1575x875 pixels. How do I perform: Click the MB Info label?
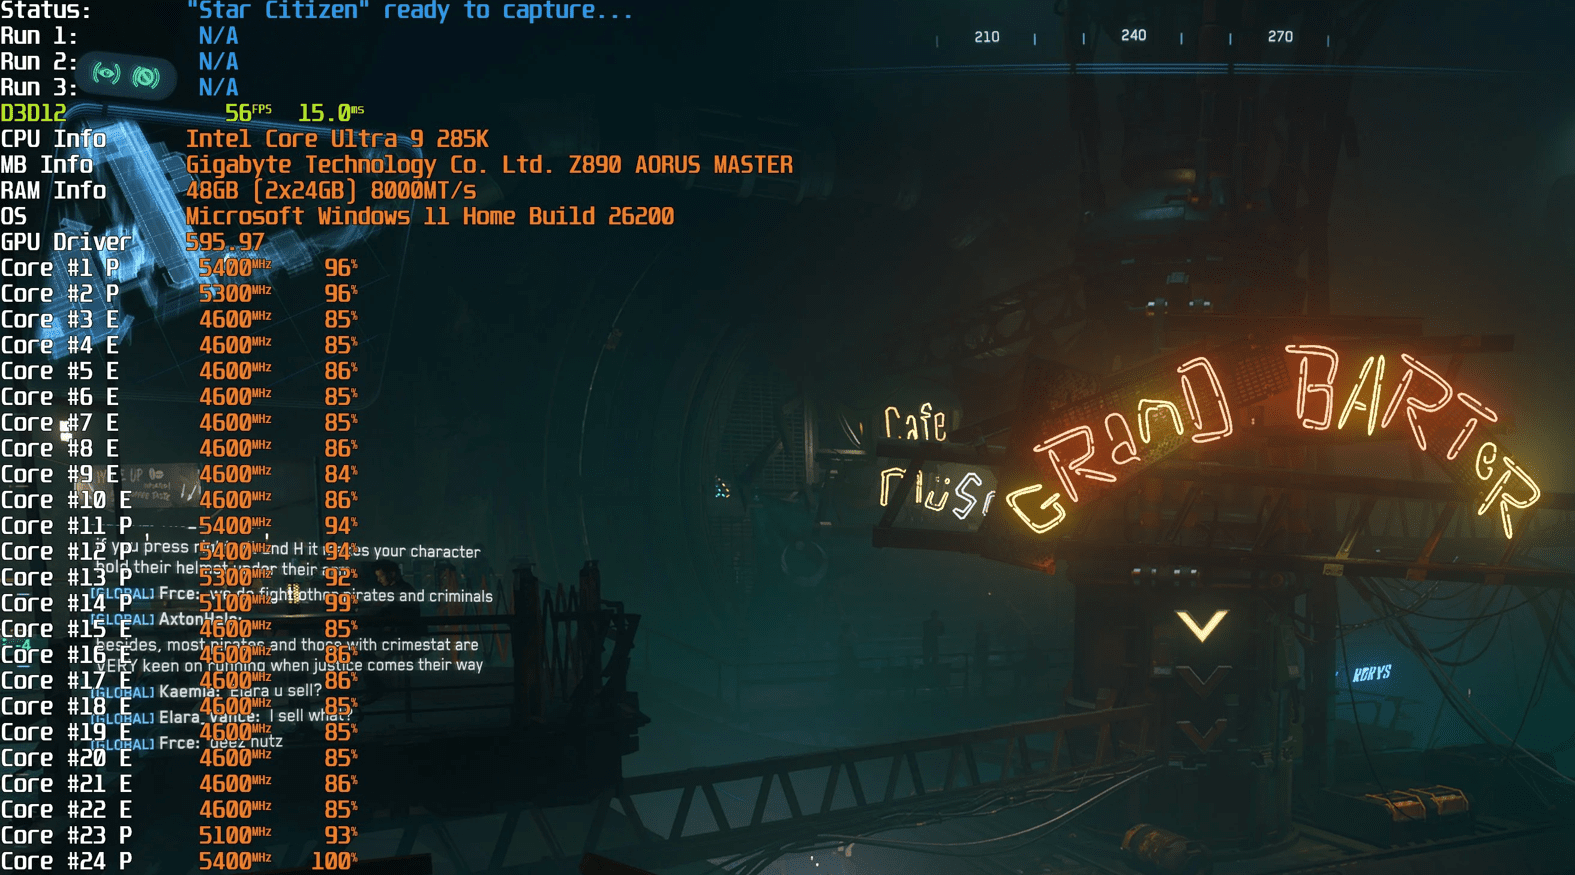click(x=47, y=165)
